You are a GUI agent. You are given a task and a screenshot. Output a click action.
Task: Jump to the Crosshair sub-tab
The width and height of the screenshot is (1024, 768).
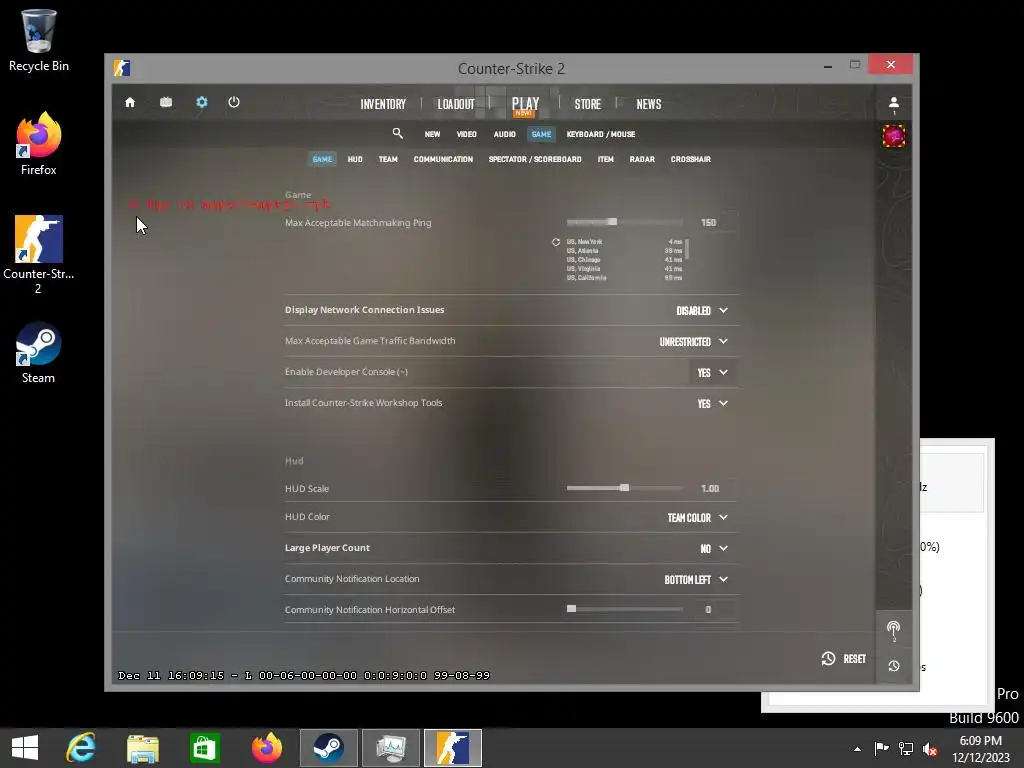click(x=690, y=159)
